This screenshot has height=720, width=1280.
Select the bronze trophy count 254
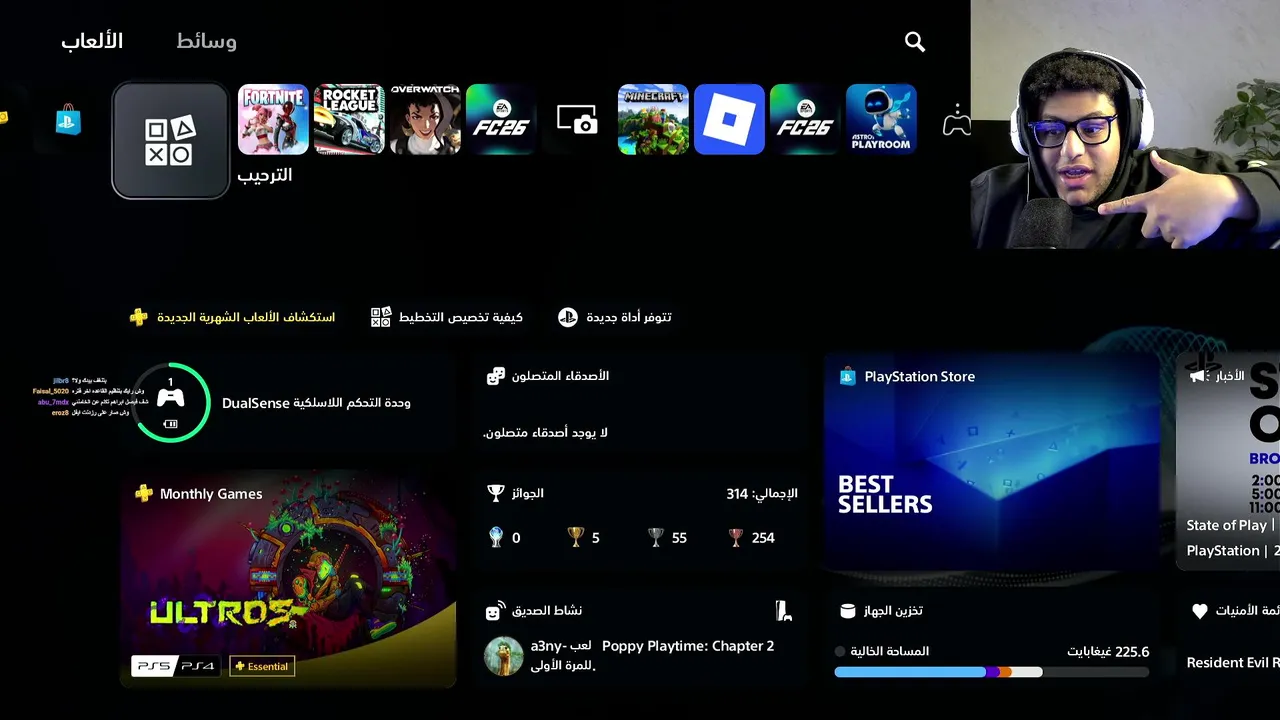click(x=751, y=537)
